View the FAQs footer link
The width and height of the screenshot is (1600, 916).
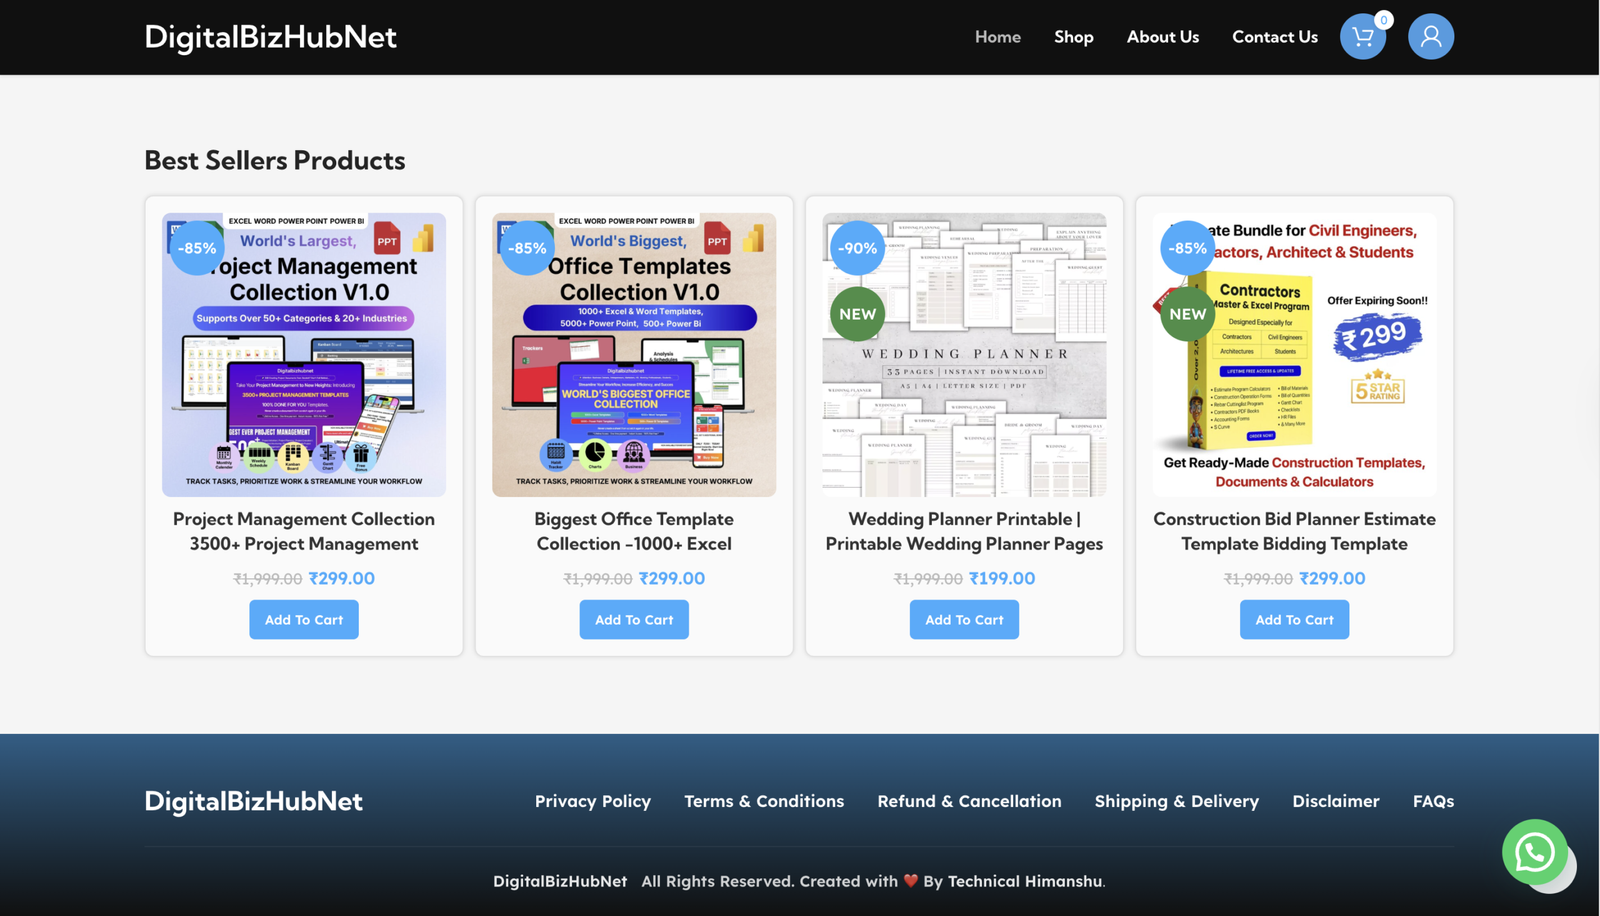(x=1432, y=801)
